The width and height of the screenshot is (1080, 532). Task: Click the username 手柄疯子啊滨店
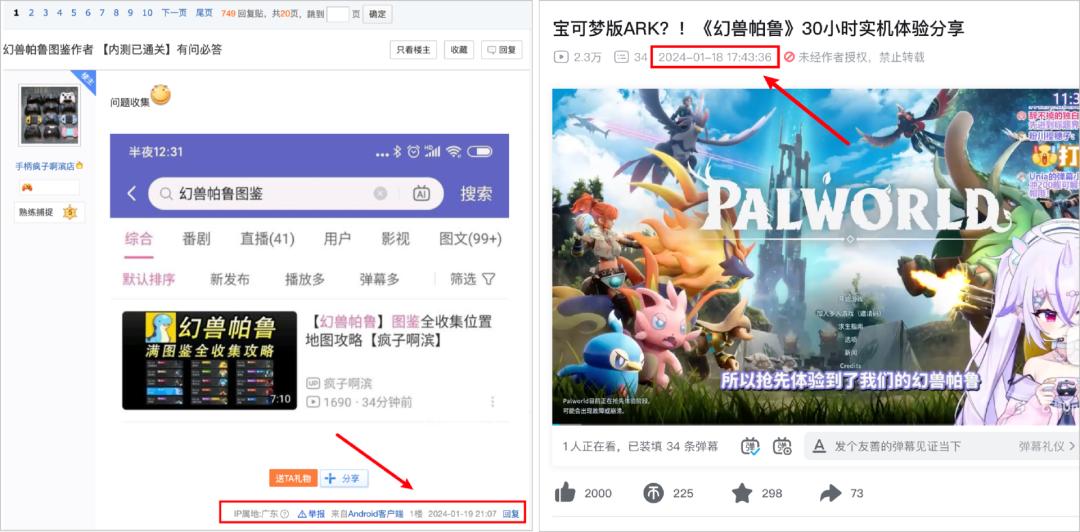click(45, 166)
